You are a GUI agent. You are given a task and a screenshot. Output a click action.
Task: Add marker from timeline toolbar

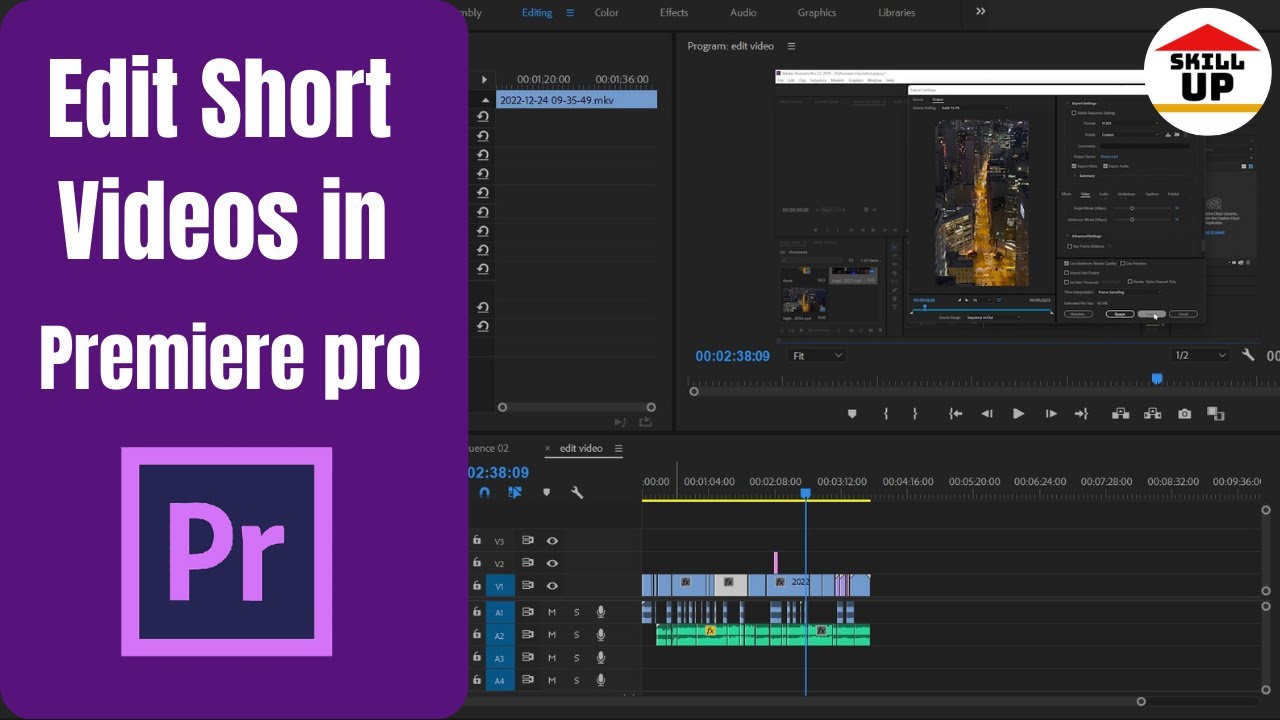click(x=546, y=492)
